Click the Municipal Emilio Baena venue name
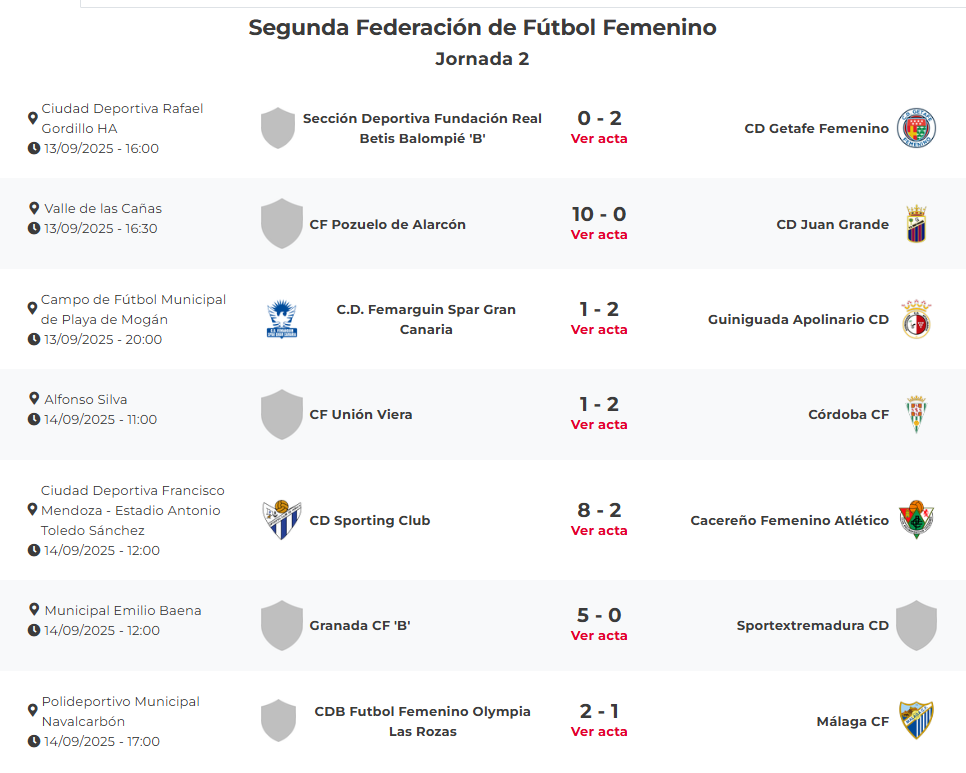Screen dimensions: 966x773 pyautogui.click(x=123, y=610)
